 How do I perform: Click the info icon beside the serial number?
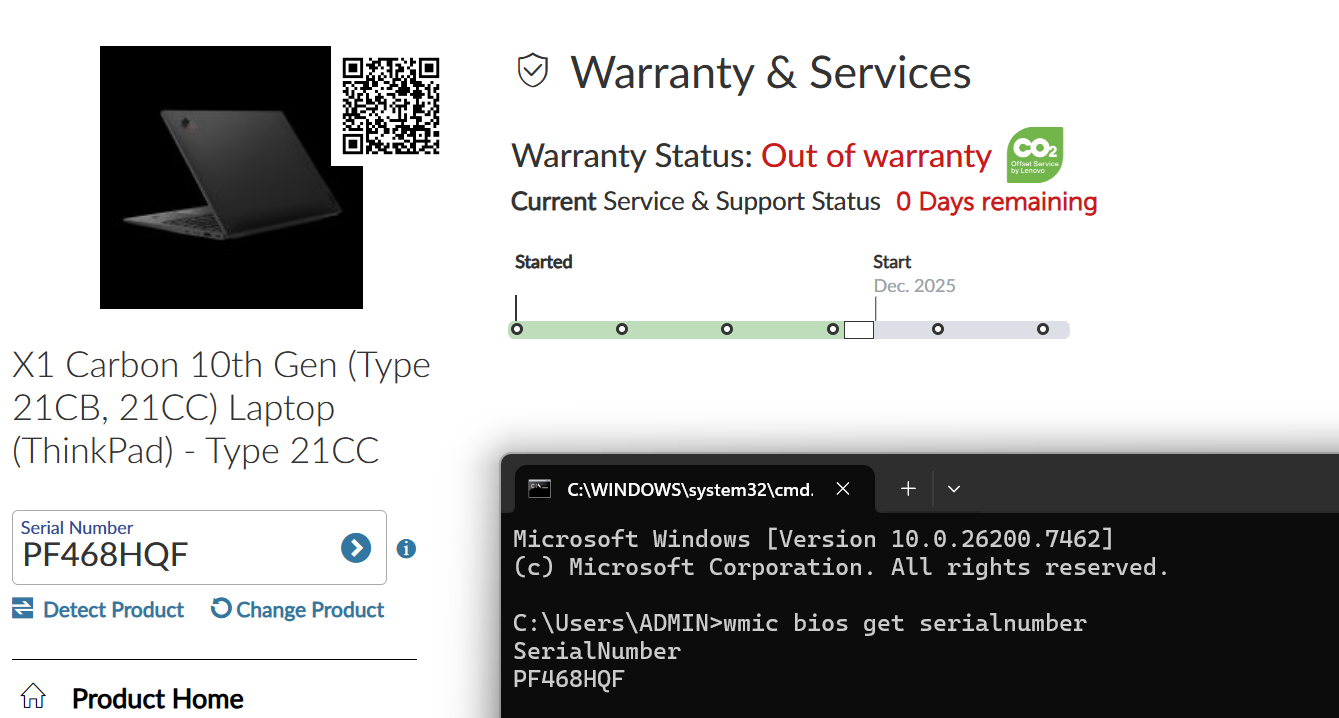[406, 549]
